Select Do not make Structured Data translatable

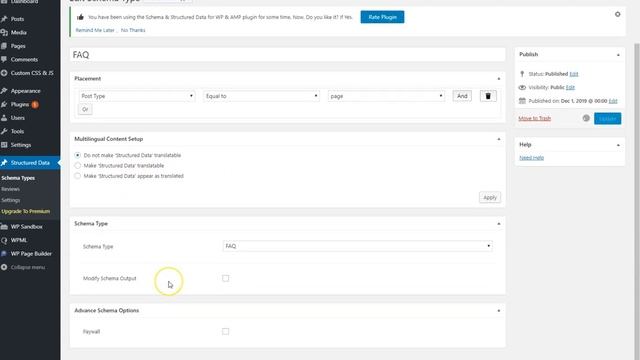pyautogui.click(x=78, y=155)
